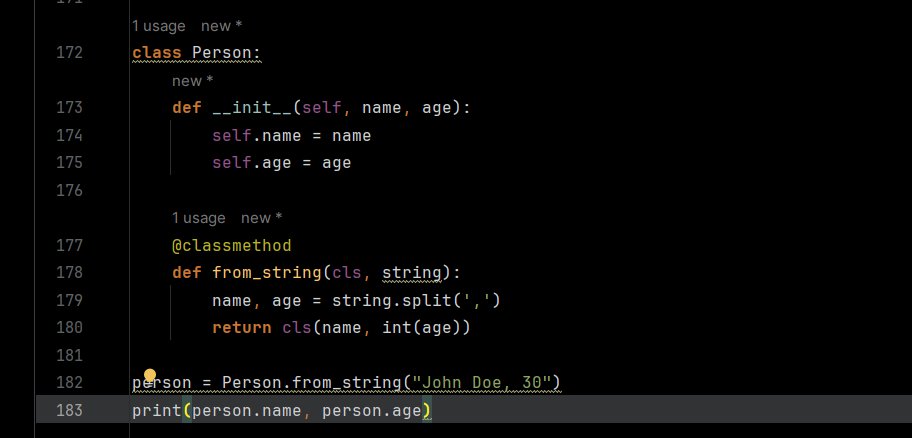Screen dimensions: 912x438
Task: Click the "new *" author hint above class Person
Action: 222,26
